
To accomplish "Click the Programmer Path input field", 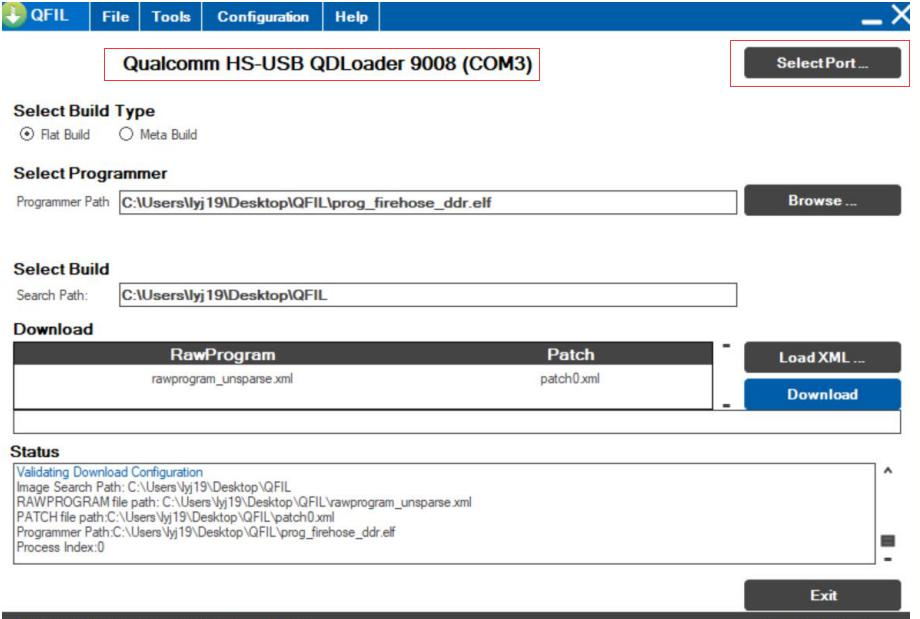I will pos(428,202).
